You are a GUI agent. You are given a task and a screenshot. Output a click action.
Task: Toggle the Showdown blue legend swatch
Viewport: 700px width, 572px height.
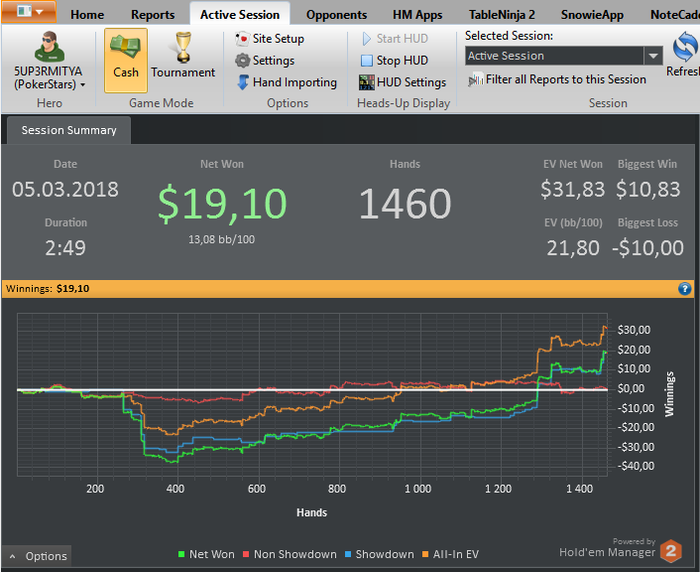click(x=348, y=554)
